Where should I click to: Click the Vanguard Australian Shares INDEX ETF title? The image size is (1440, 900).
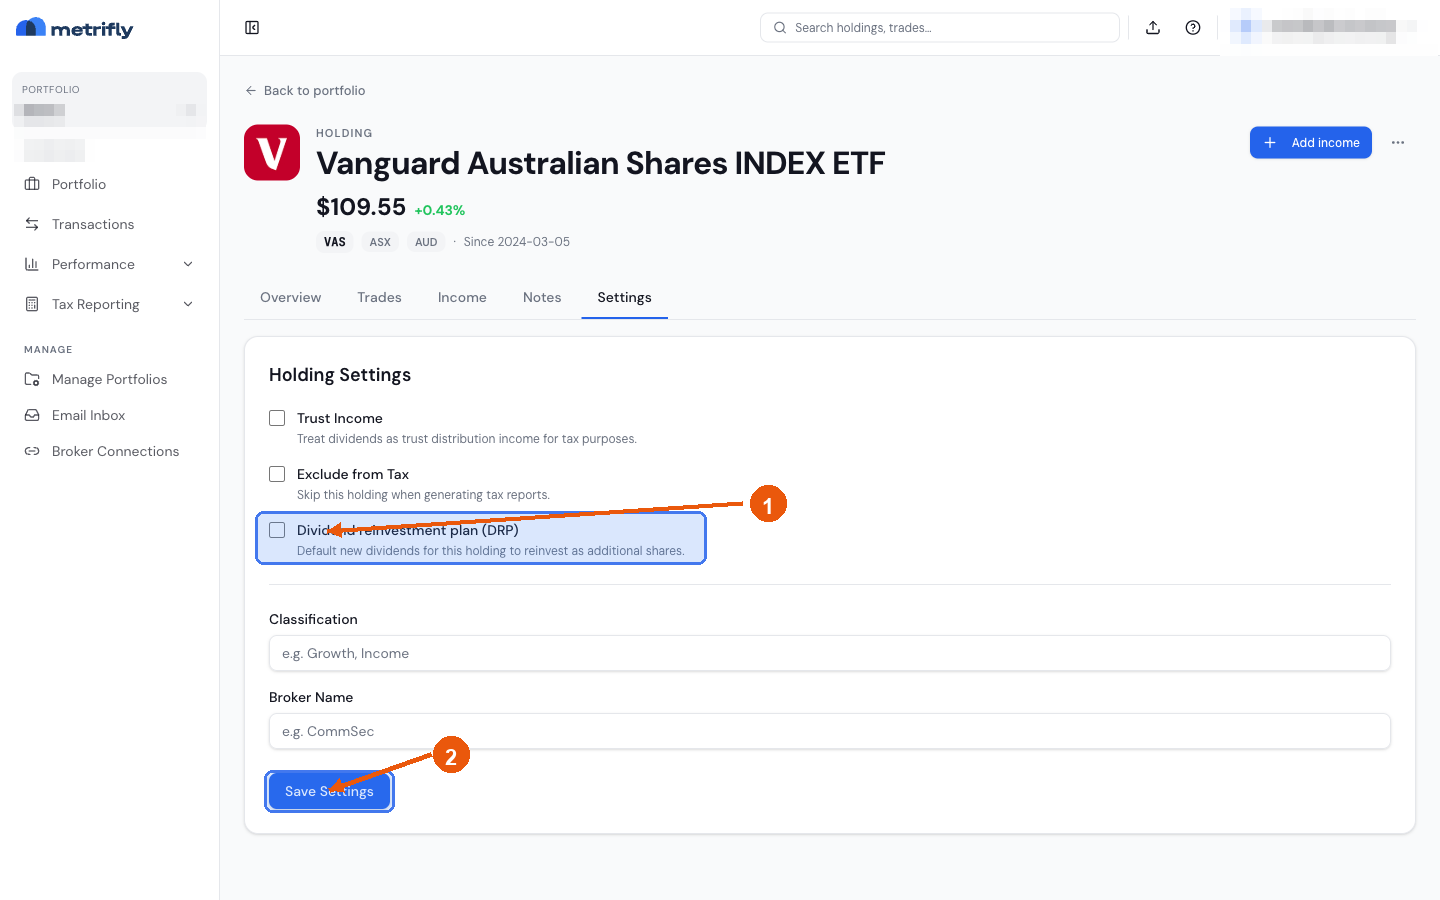(600, 163)
